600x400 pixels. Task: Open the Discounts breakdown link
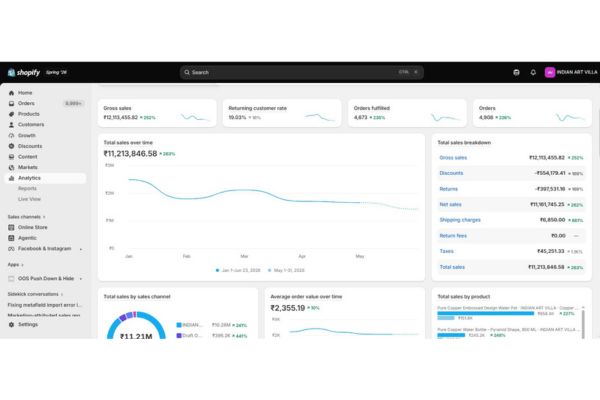pos(451,173)
